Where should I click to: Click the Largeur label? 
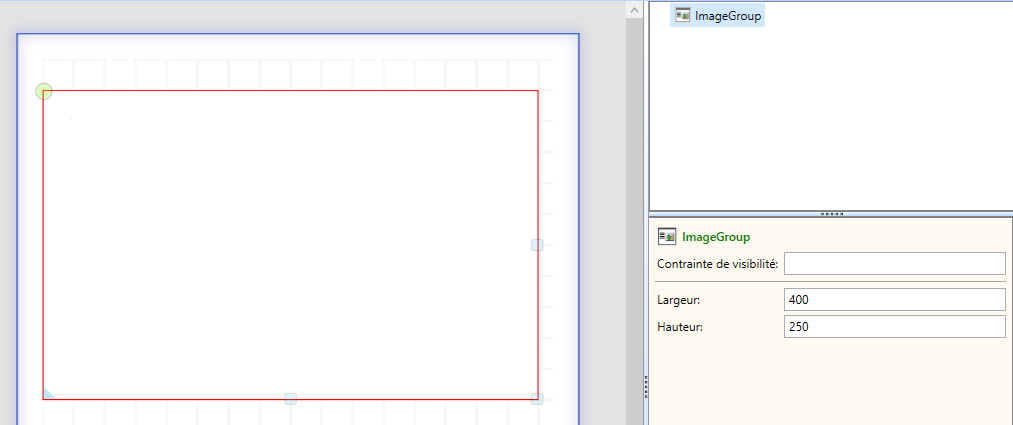click(678, 300)
